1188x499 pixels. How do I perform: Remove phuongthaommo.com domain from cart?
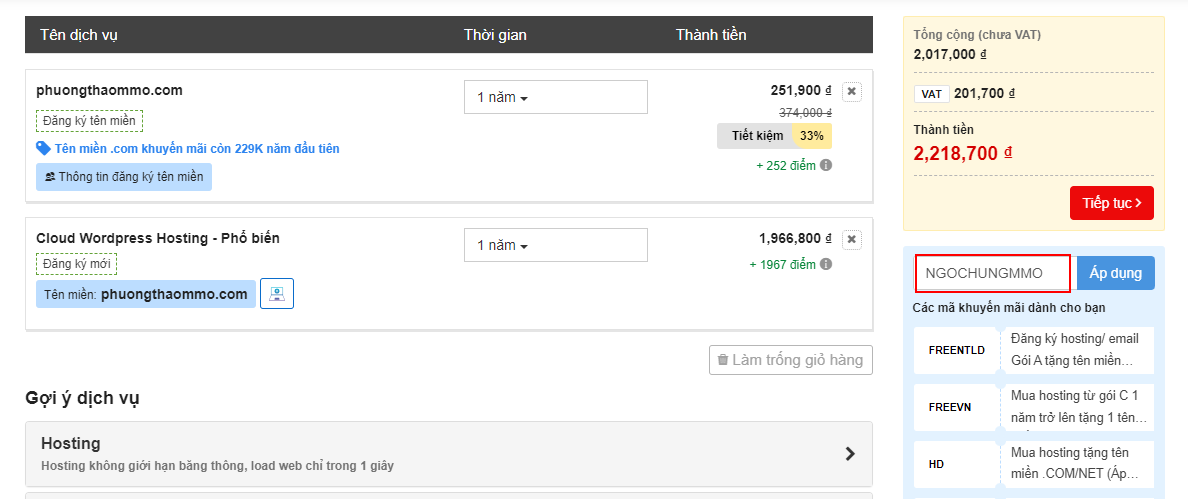pos(851,92)
